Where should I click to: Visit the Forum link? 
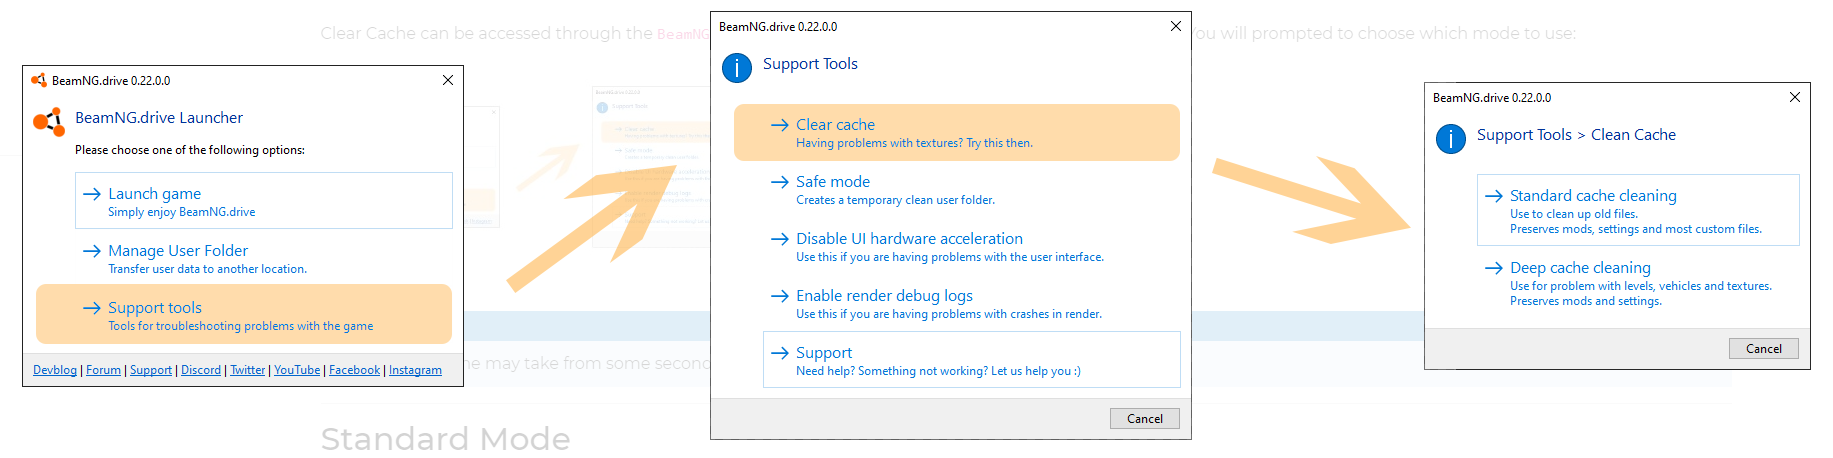point(103,370)
